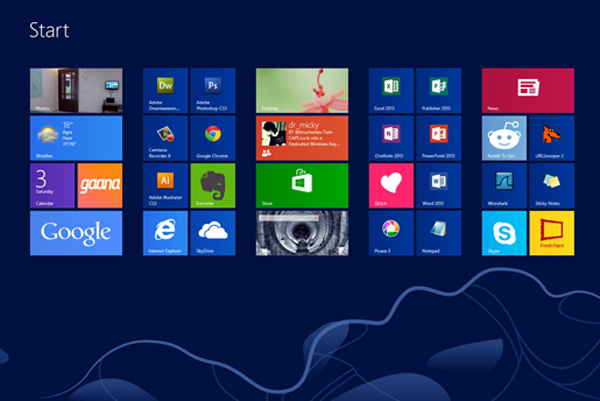This screenshot has width=600, height=401.
Task: Launch Excel 2013
Action: (391, 91)
